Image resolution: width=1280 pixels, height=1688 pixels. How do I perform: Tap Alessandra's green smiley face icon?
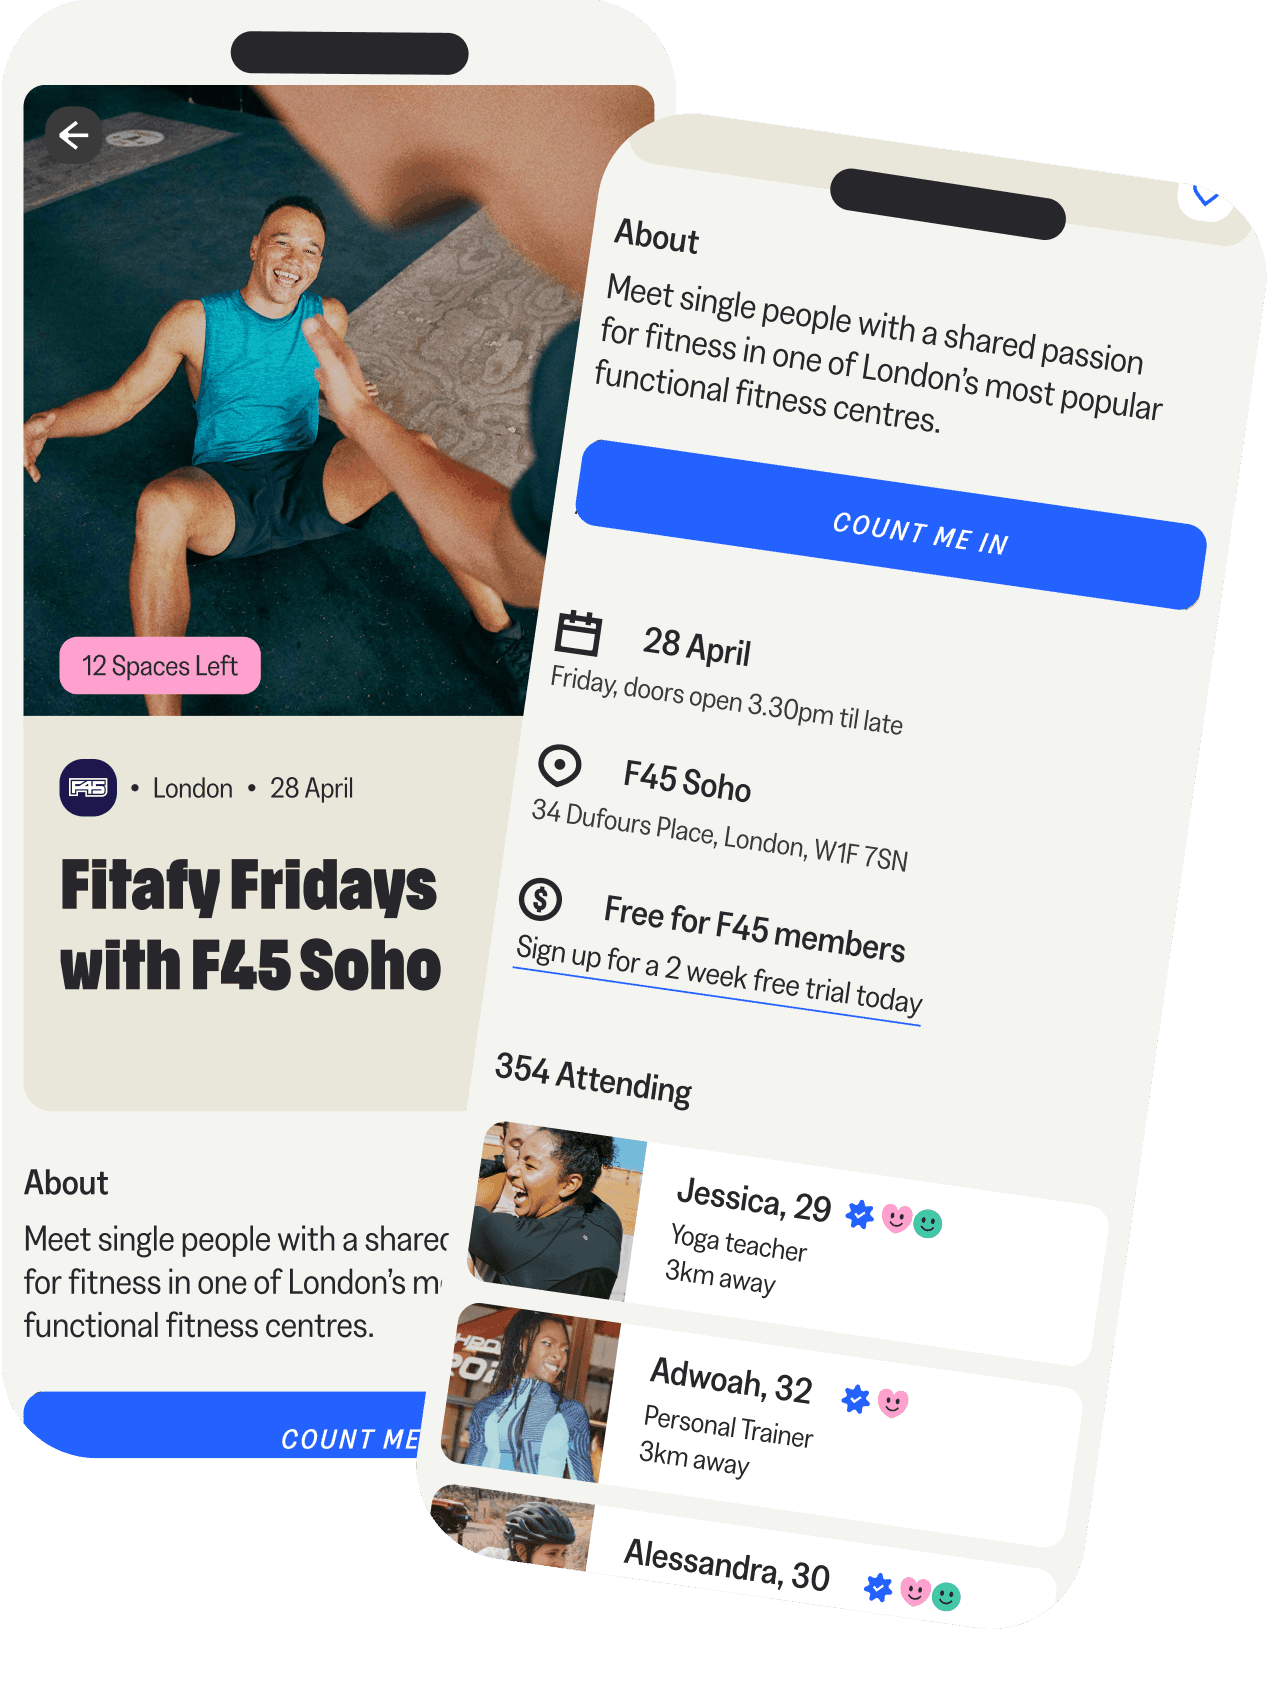946,1596
